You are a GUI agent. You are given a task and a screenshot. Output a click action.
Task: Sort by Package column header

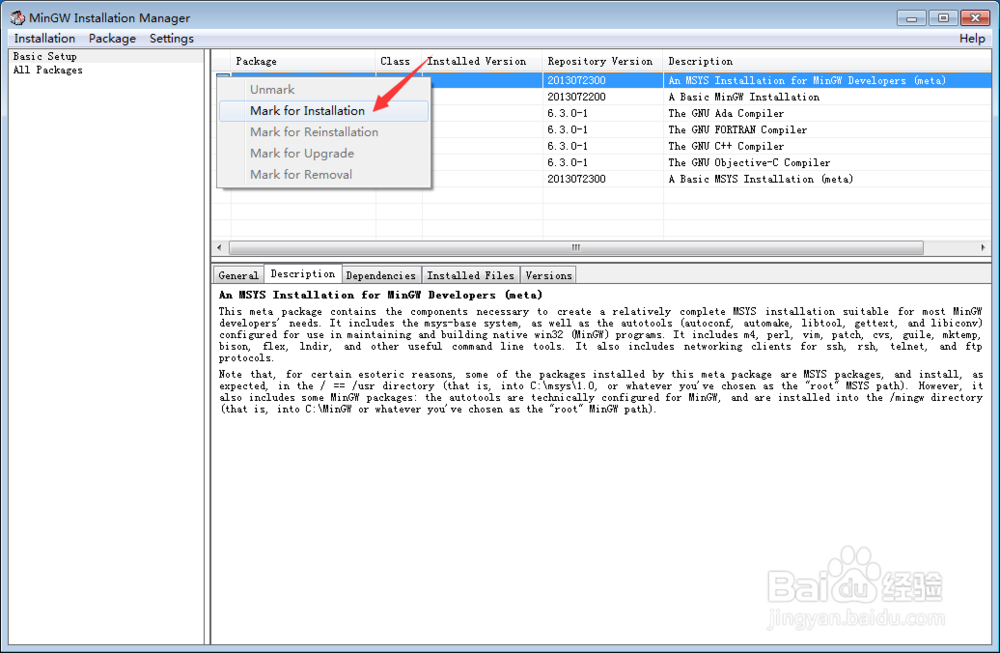click(303, 61)
